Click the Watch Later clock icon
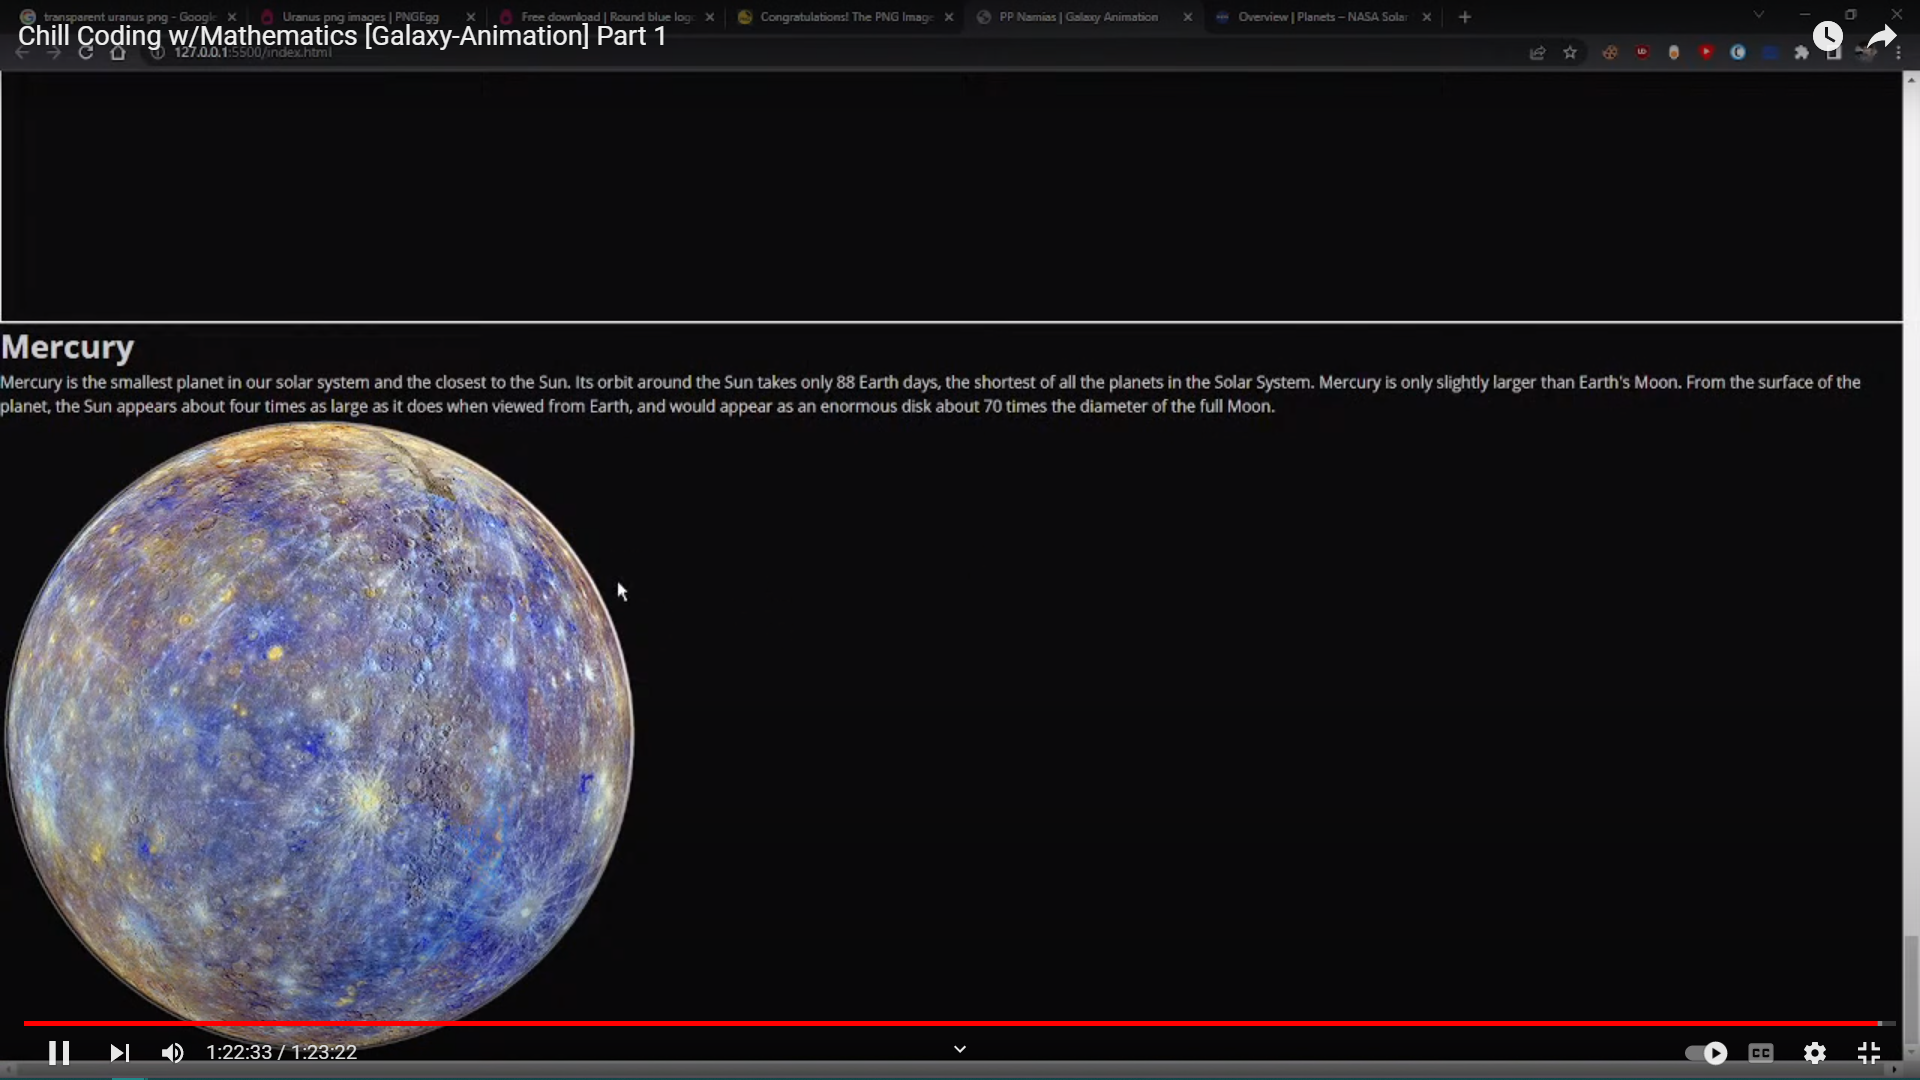1920x1080 pixels. coord(1827,37)
